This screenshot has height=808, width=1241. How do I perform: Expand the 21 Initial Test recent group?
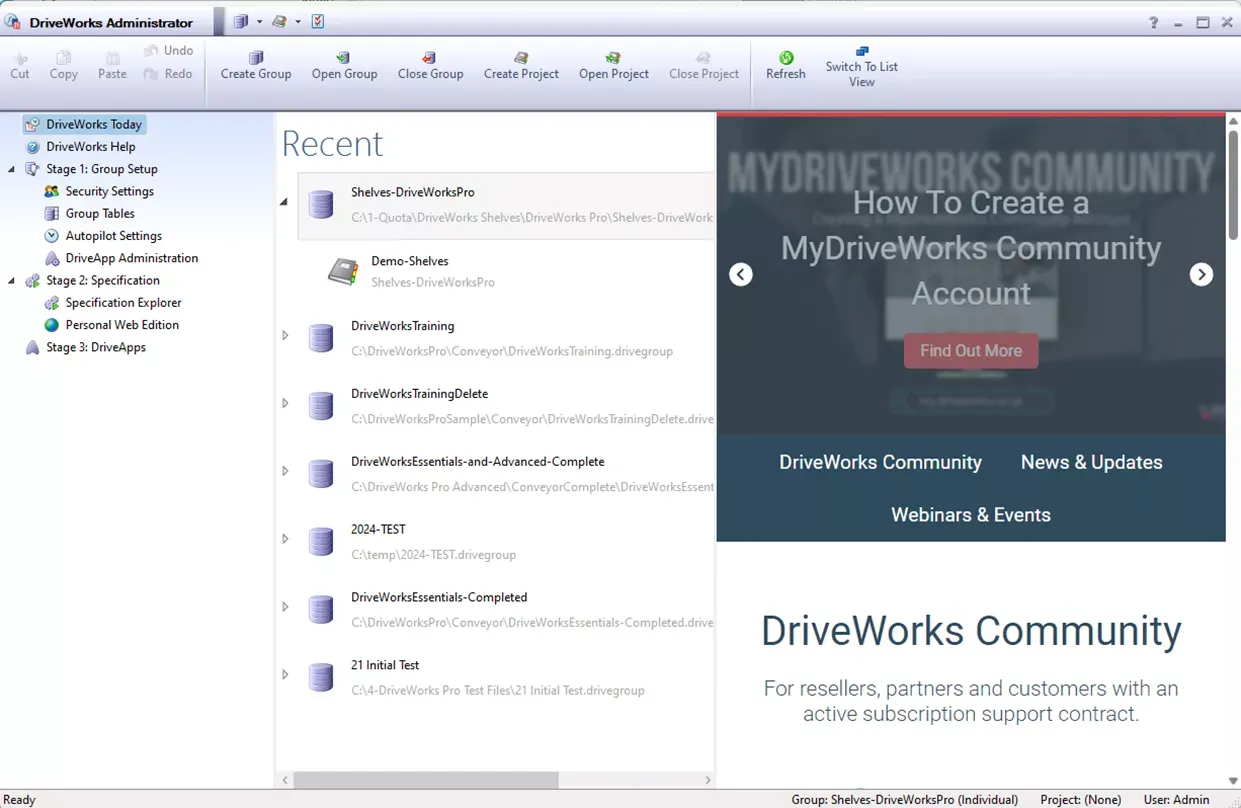(x=285, y=675)
